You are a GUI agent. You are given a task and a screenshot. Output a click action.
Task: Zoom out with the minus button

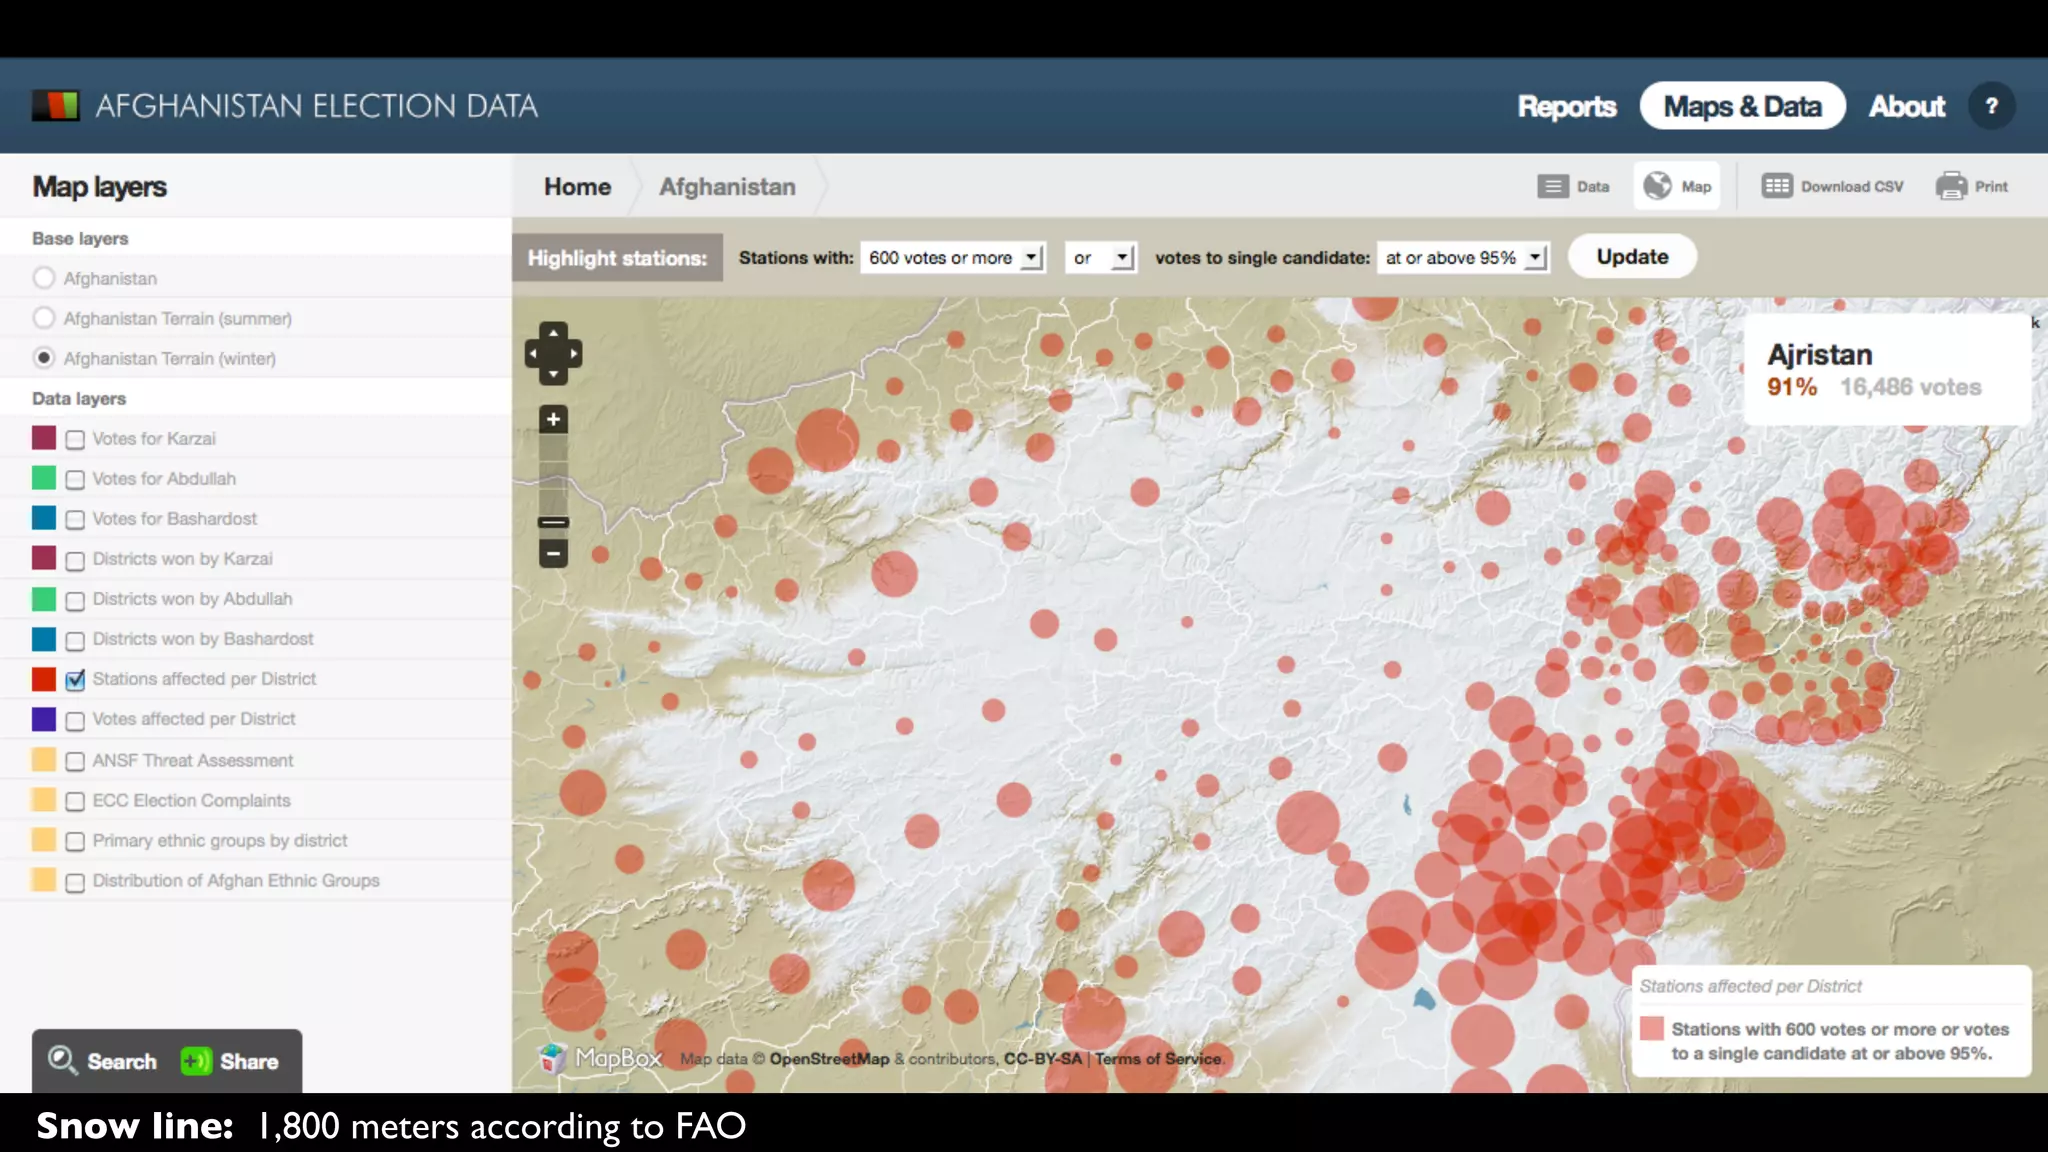pyautogui.click(x=553, y=553)
